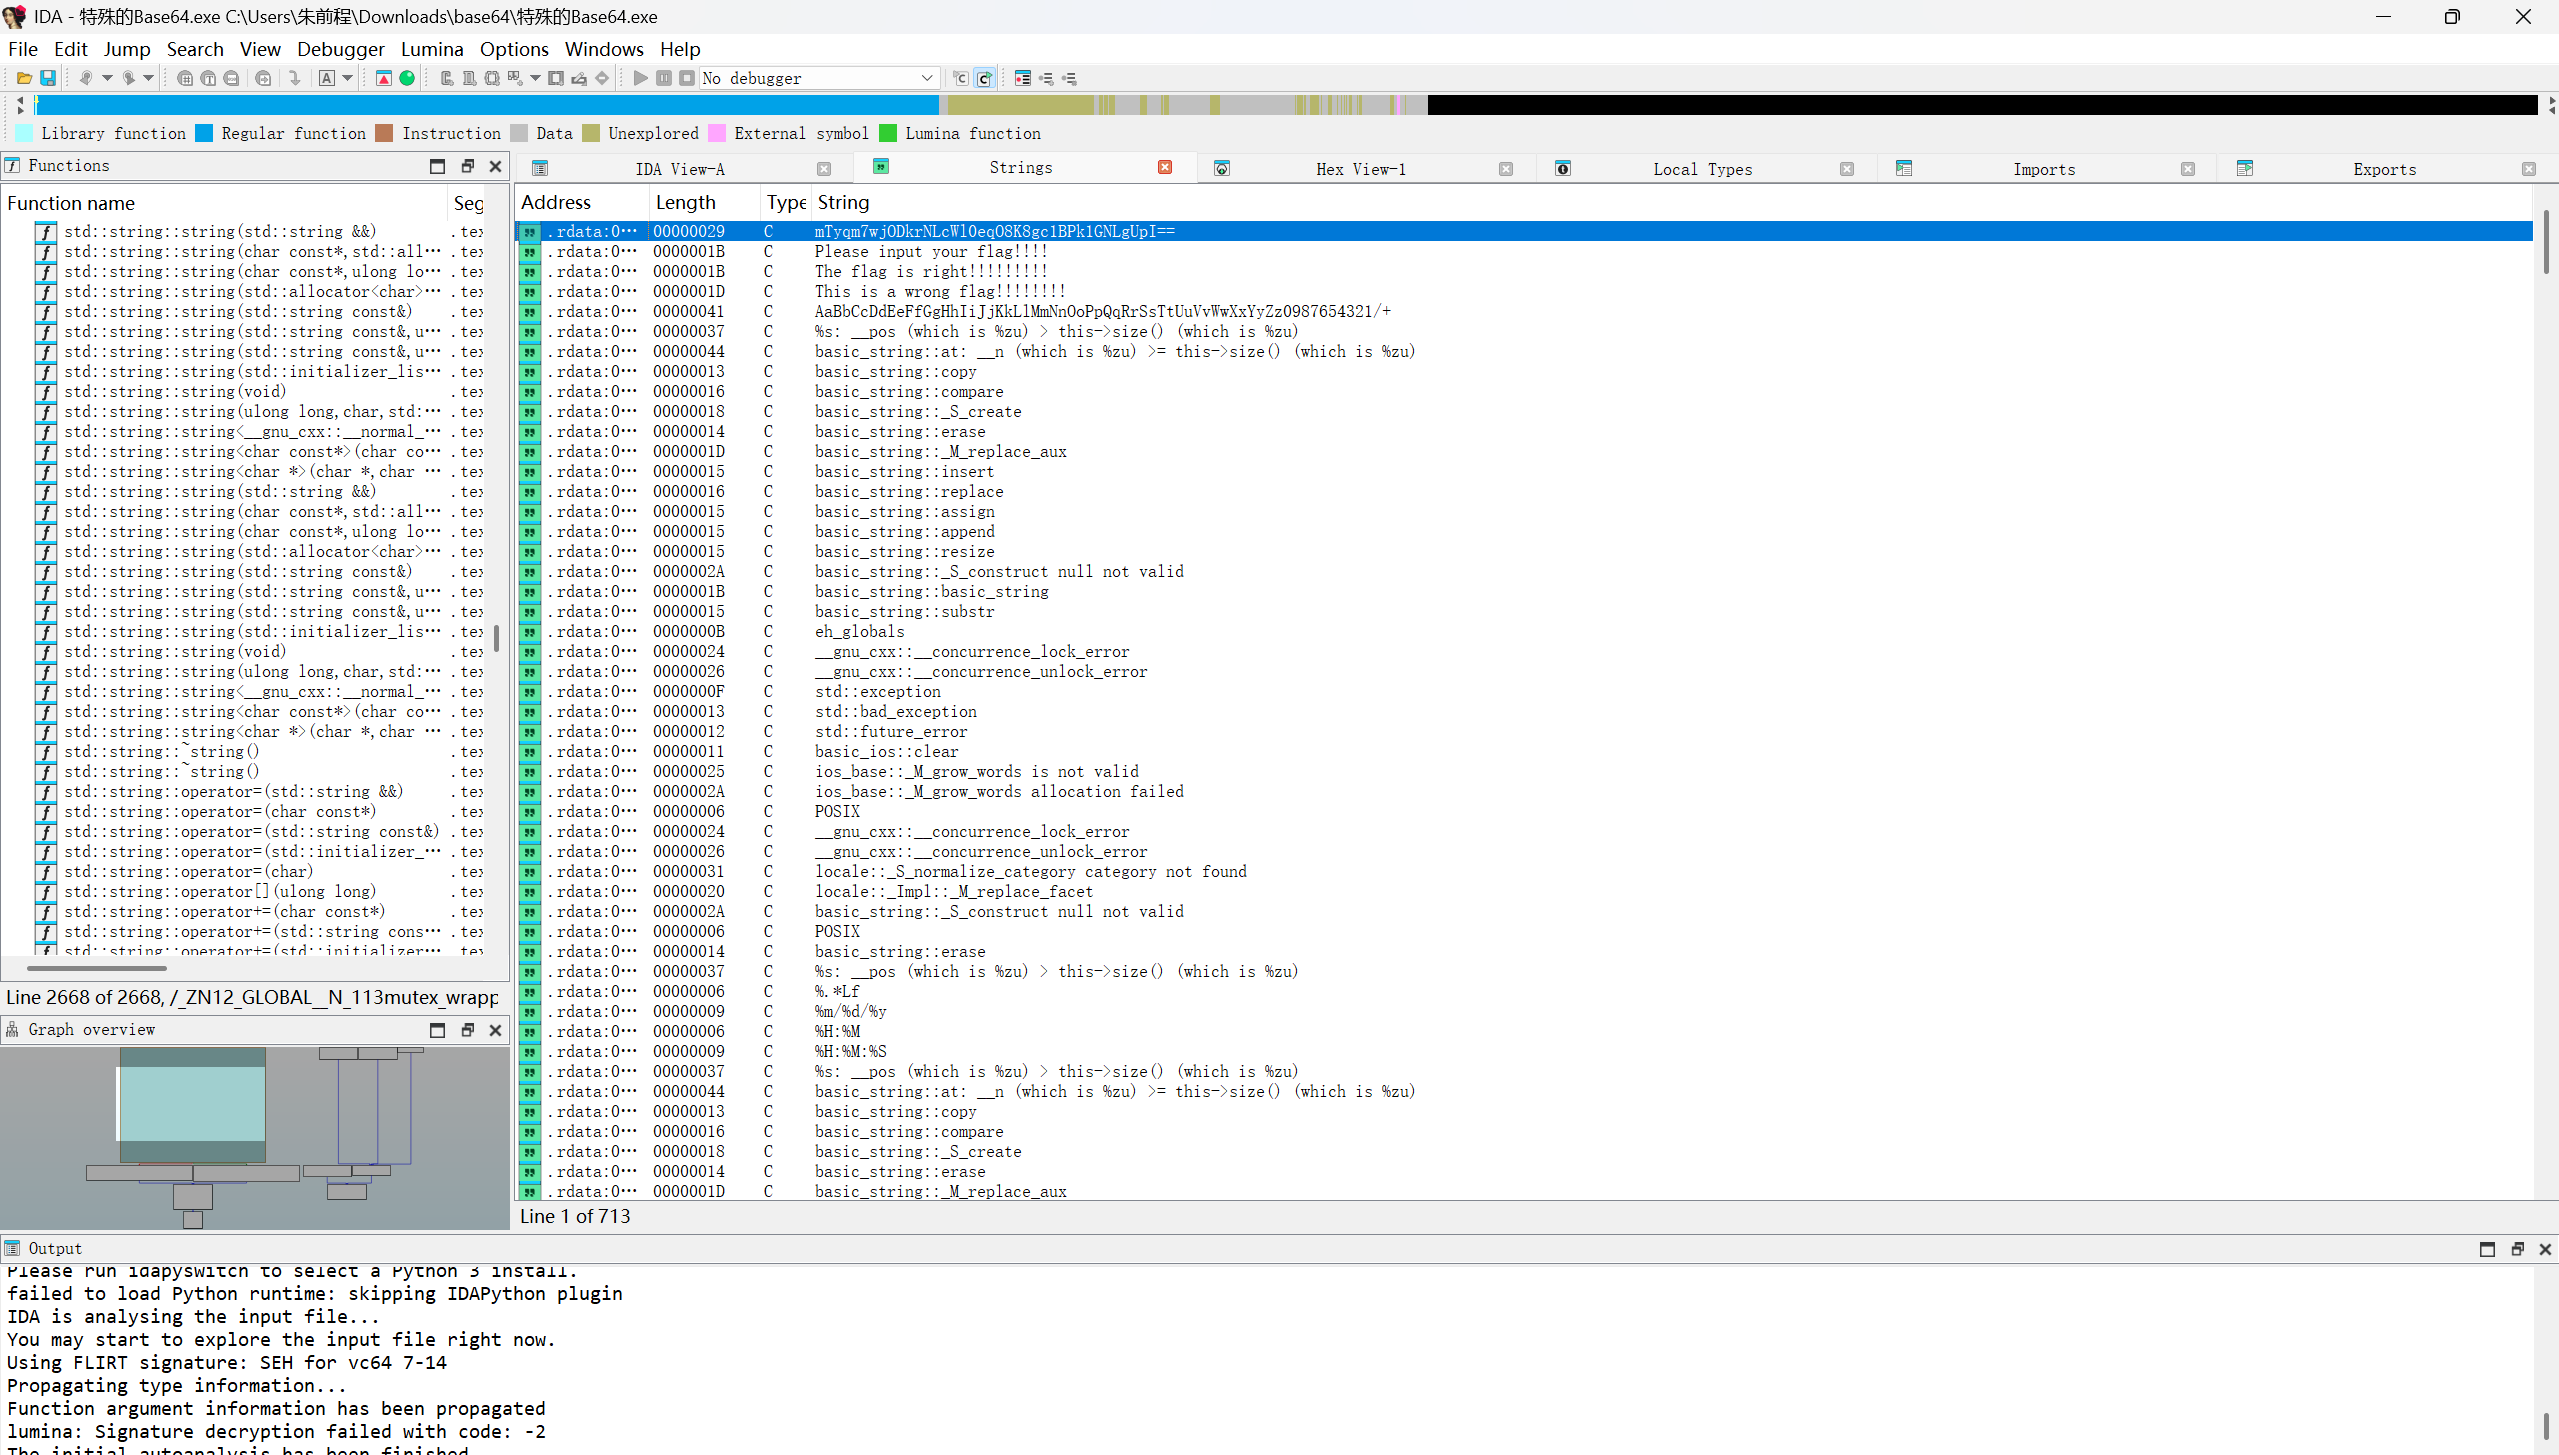This screenshot has height=1455, width=2559.
Task: Open the No debugger dropdown
Action: pyautogui.click(x=926, y=78)
